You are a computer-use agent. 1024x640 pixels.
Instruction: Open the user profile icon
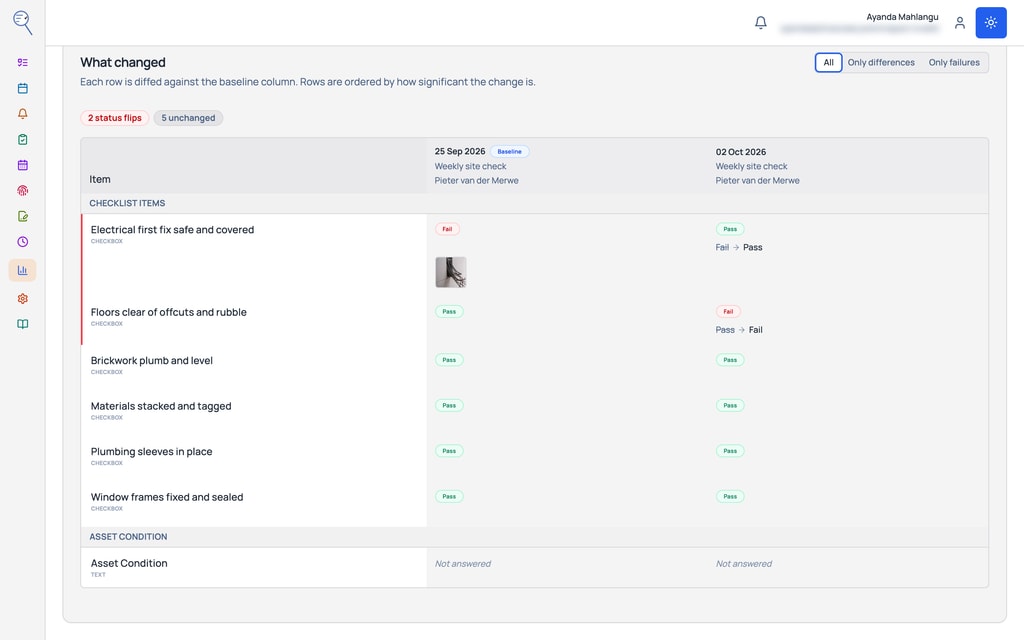960,23
